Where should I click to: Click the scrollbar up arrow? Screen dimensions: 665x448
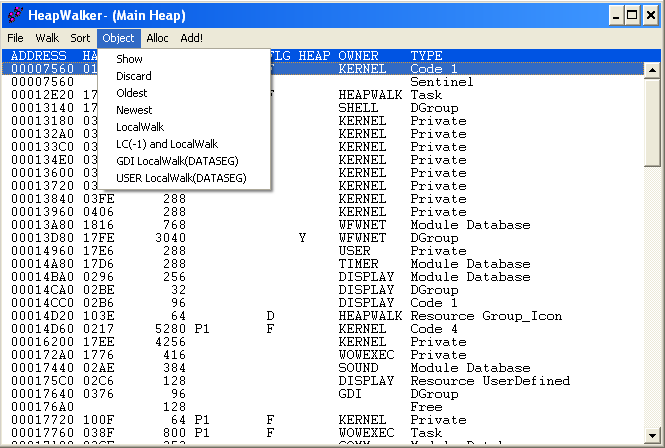[x=652, y=70]
